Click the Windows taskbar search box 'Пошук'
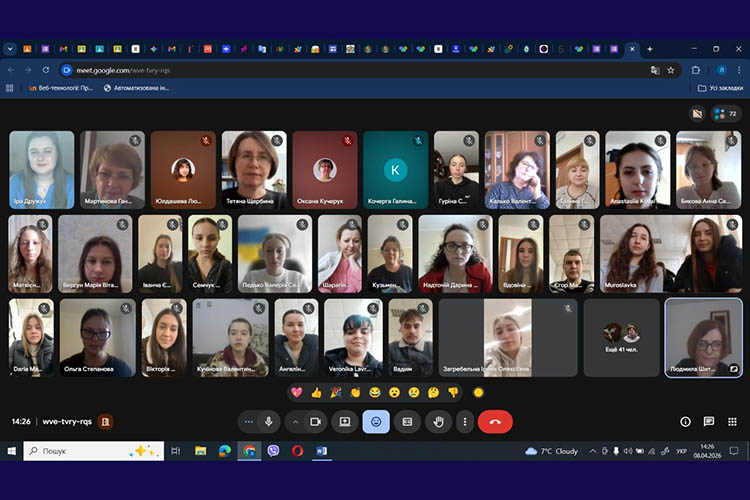 [x=90, y=451]
